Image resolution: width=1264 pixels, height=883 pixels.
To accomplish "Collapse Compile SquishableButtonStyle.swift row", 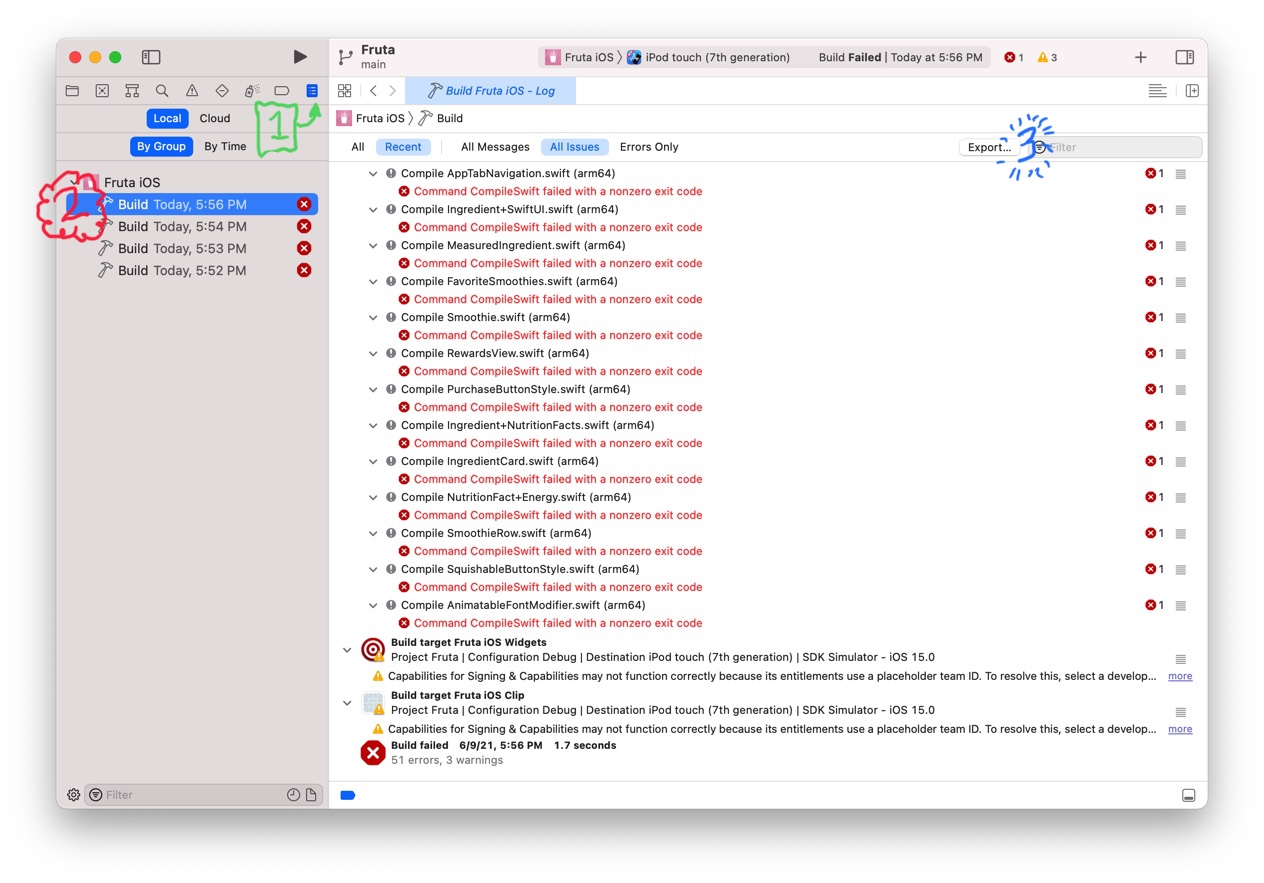I will (x=373, y=570).
